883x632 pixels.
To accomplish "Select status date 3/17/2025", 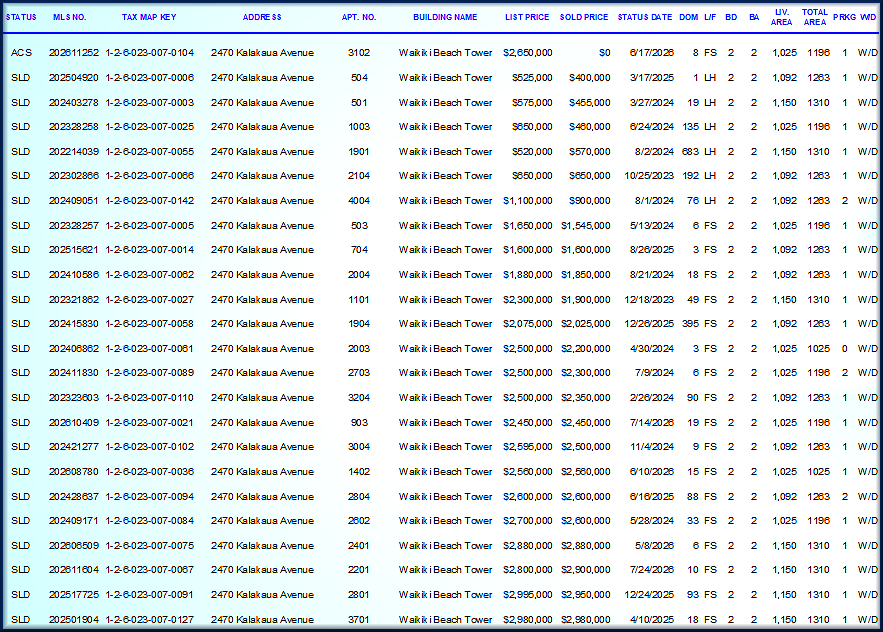I will tap(652, 78).
